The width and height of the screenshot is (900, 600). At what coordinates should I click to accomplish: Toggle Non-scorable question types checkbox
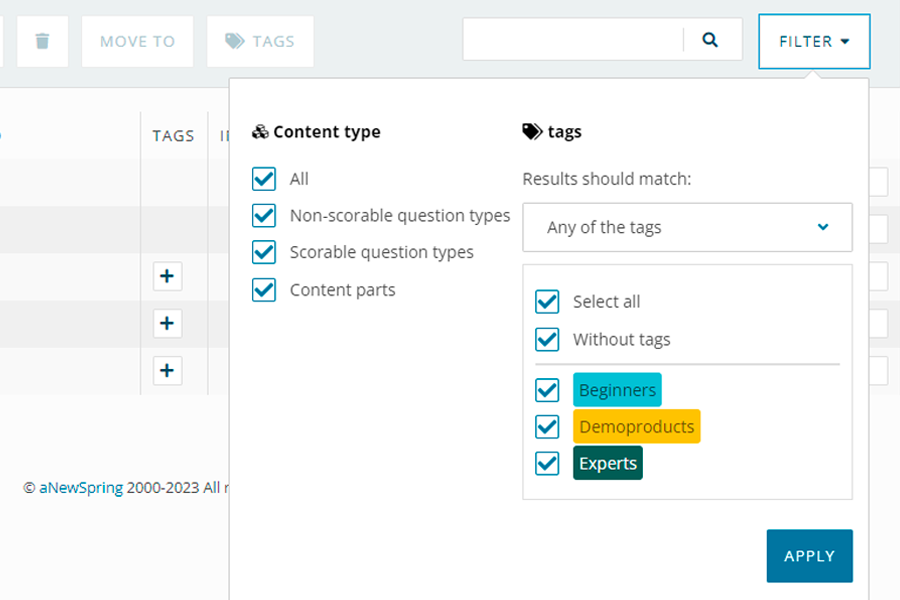[x=264, y=216]
